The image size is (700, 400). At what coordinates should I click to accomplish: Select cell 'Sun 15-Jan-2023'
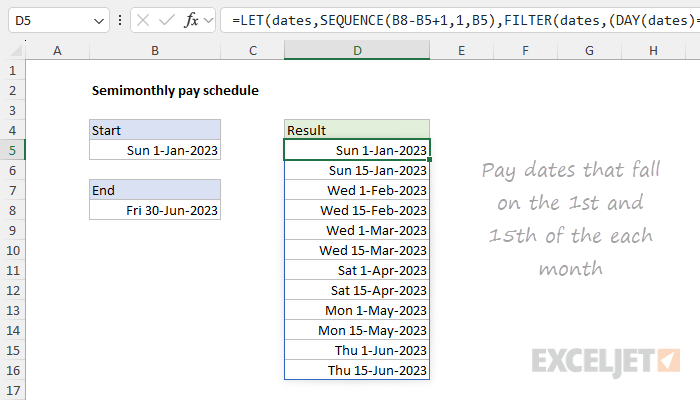(357, 171)
